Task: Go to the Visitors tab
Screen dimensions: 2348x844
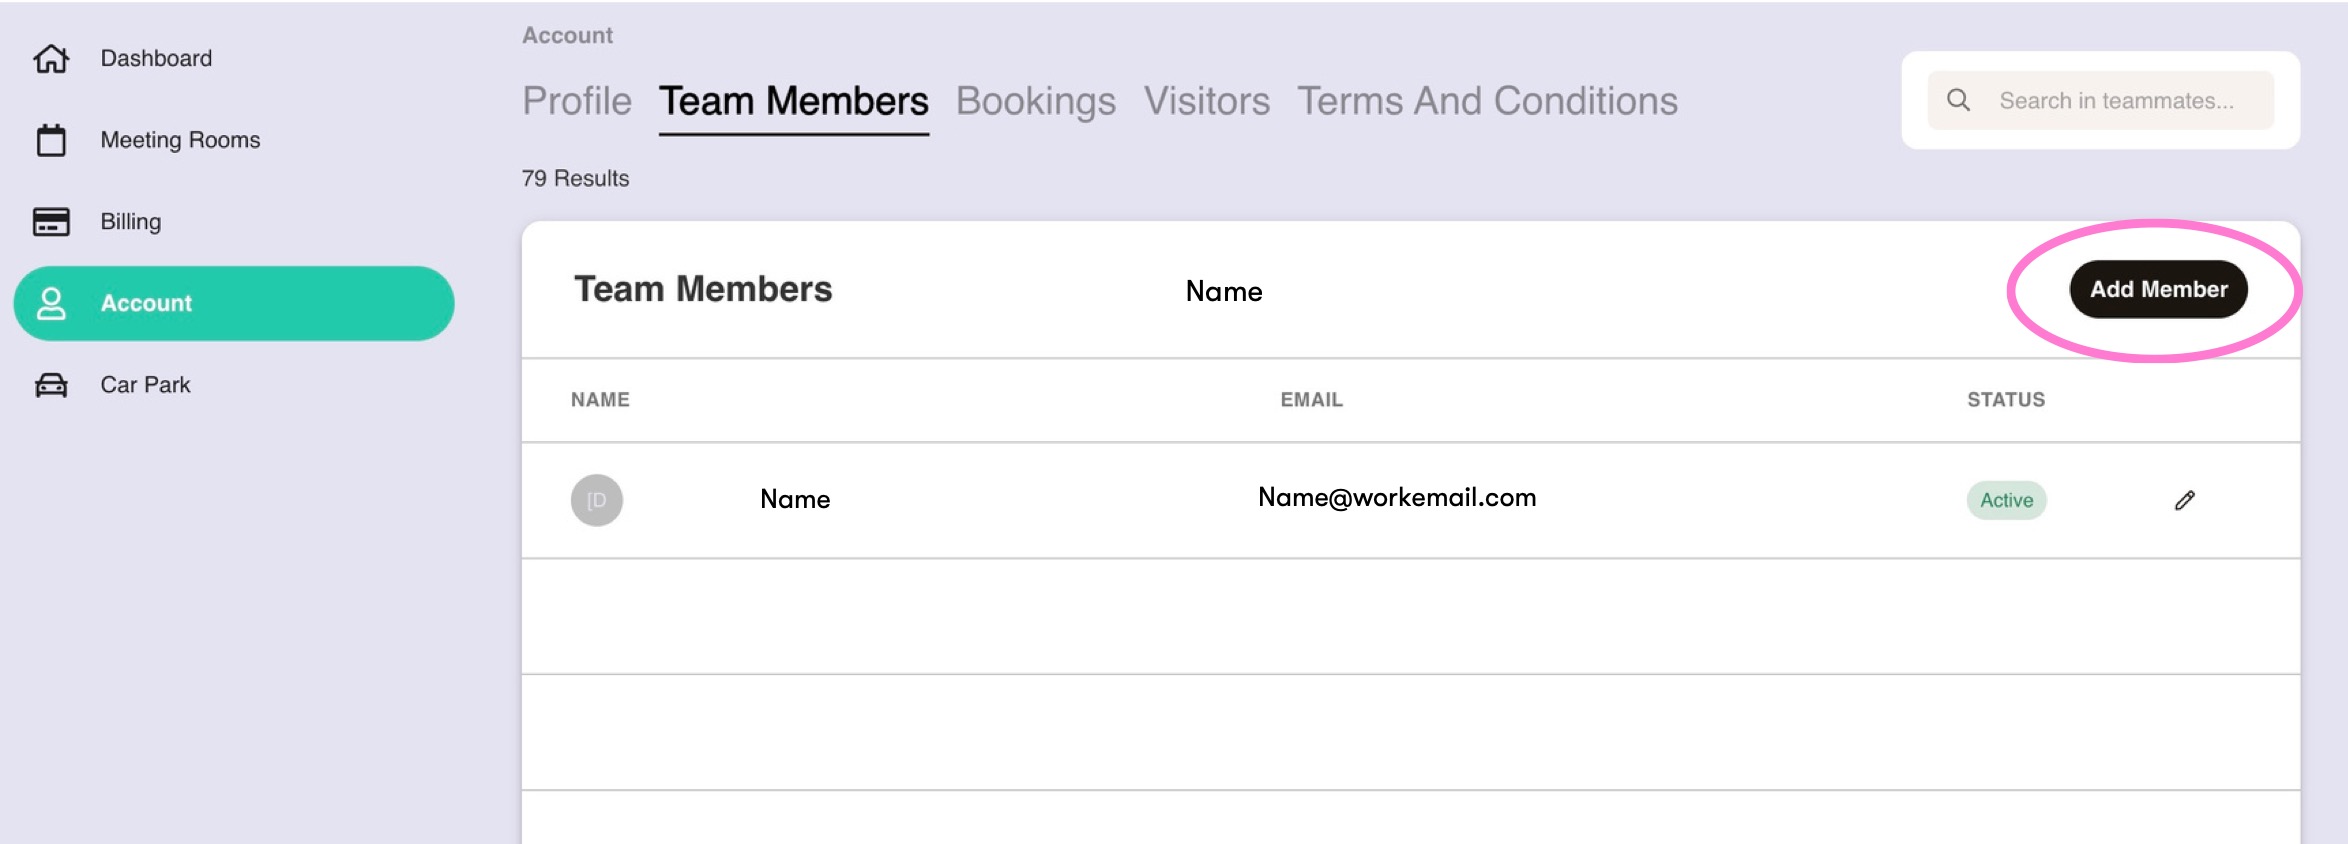Action: [1206, 101]
